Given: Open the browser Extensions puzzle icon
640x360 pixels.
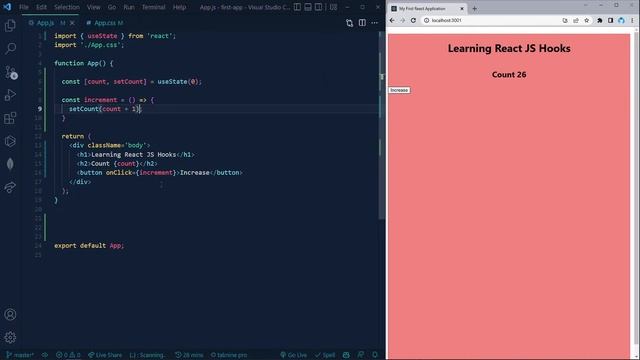Looking at the screenshot, I should [x=600, y=20].
